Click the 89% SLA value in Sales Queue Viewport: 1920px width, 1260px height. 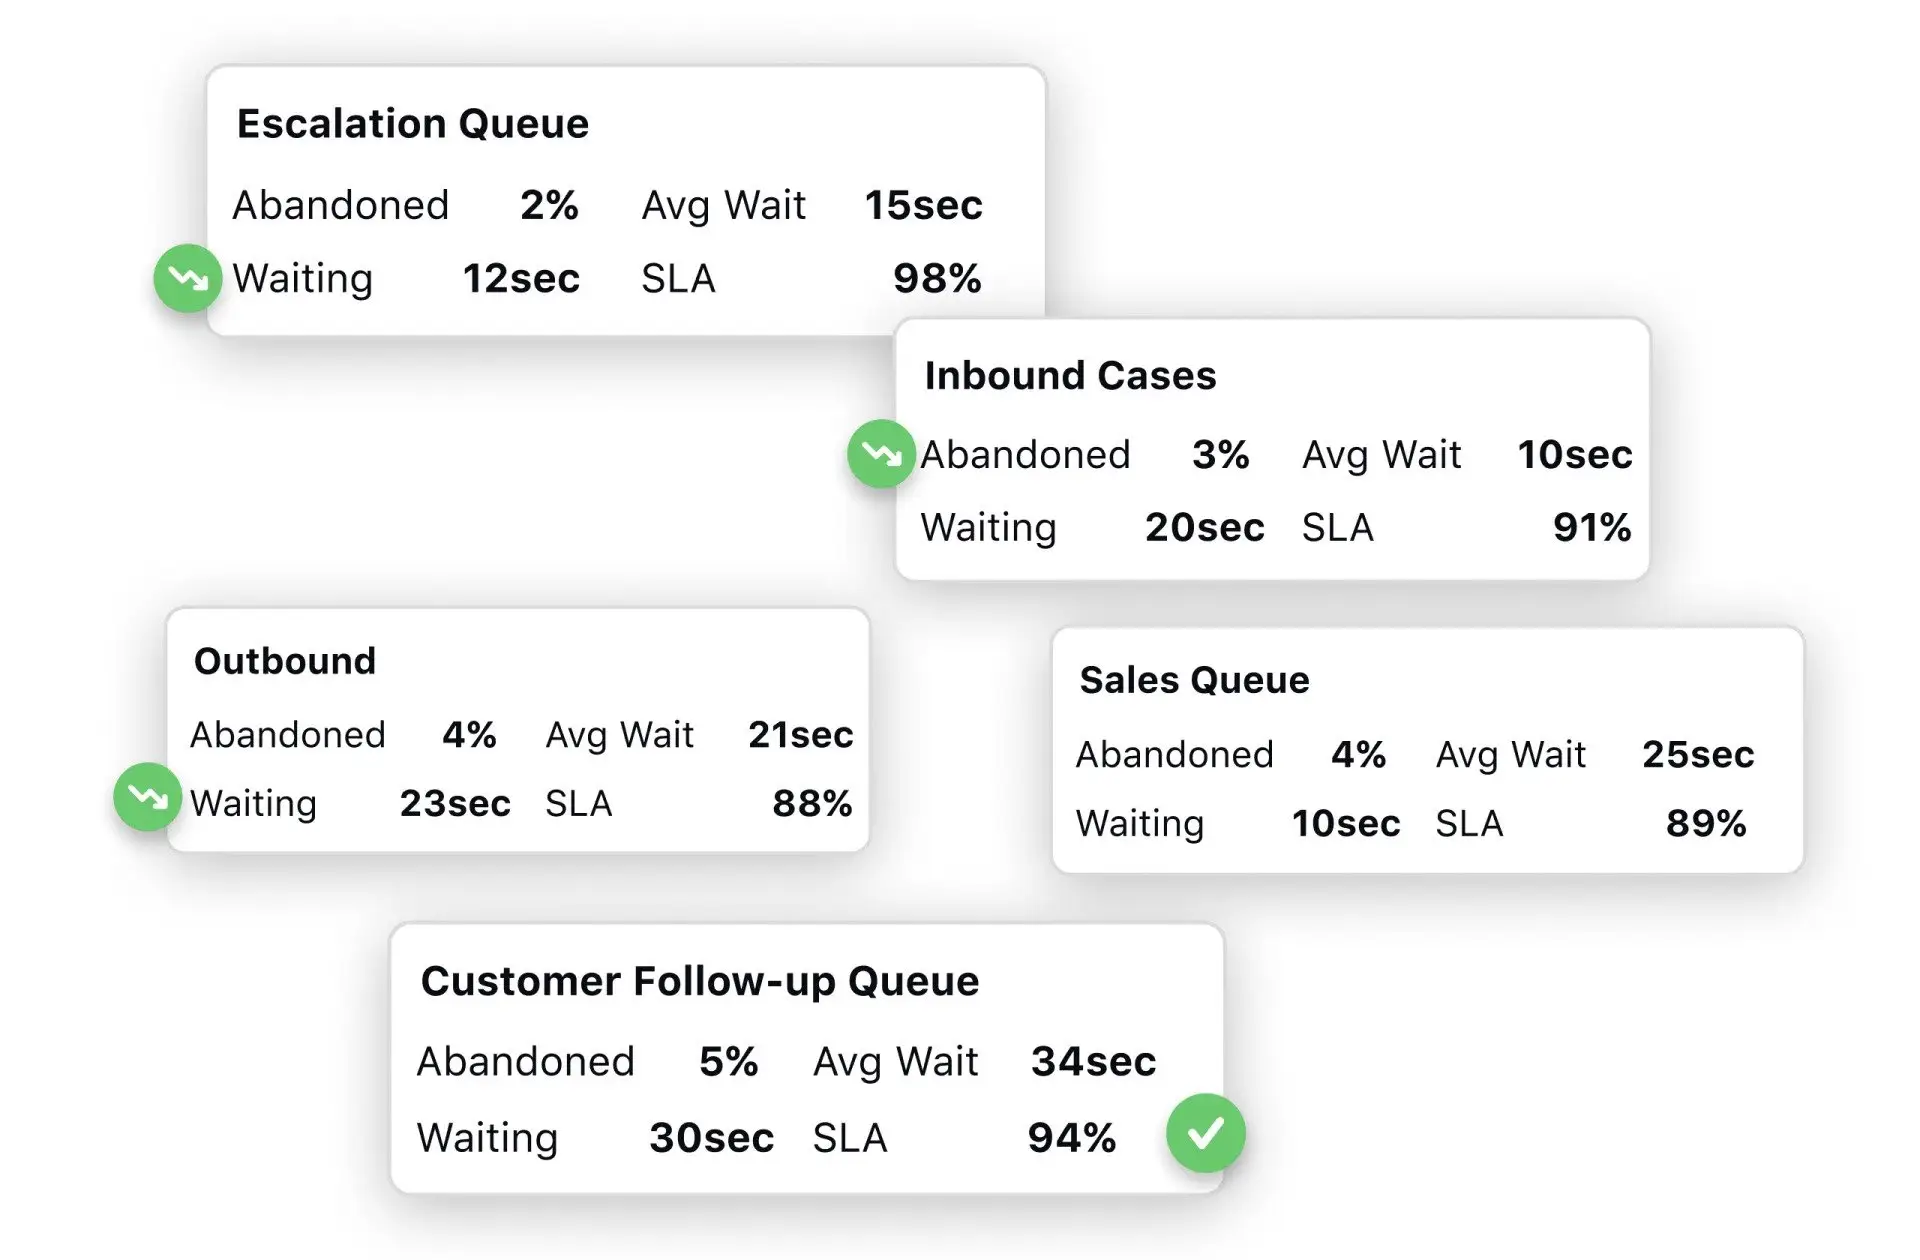(1706, 823)
